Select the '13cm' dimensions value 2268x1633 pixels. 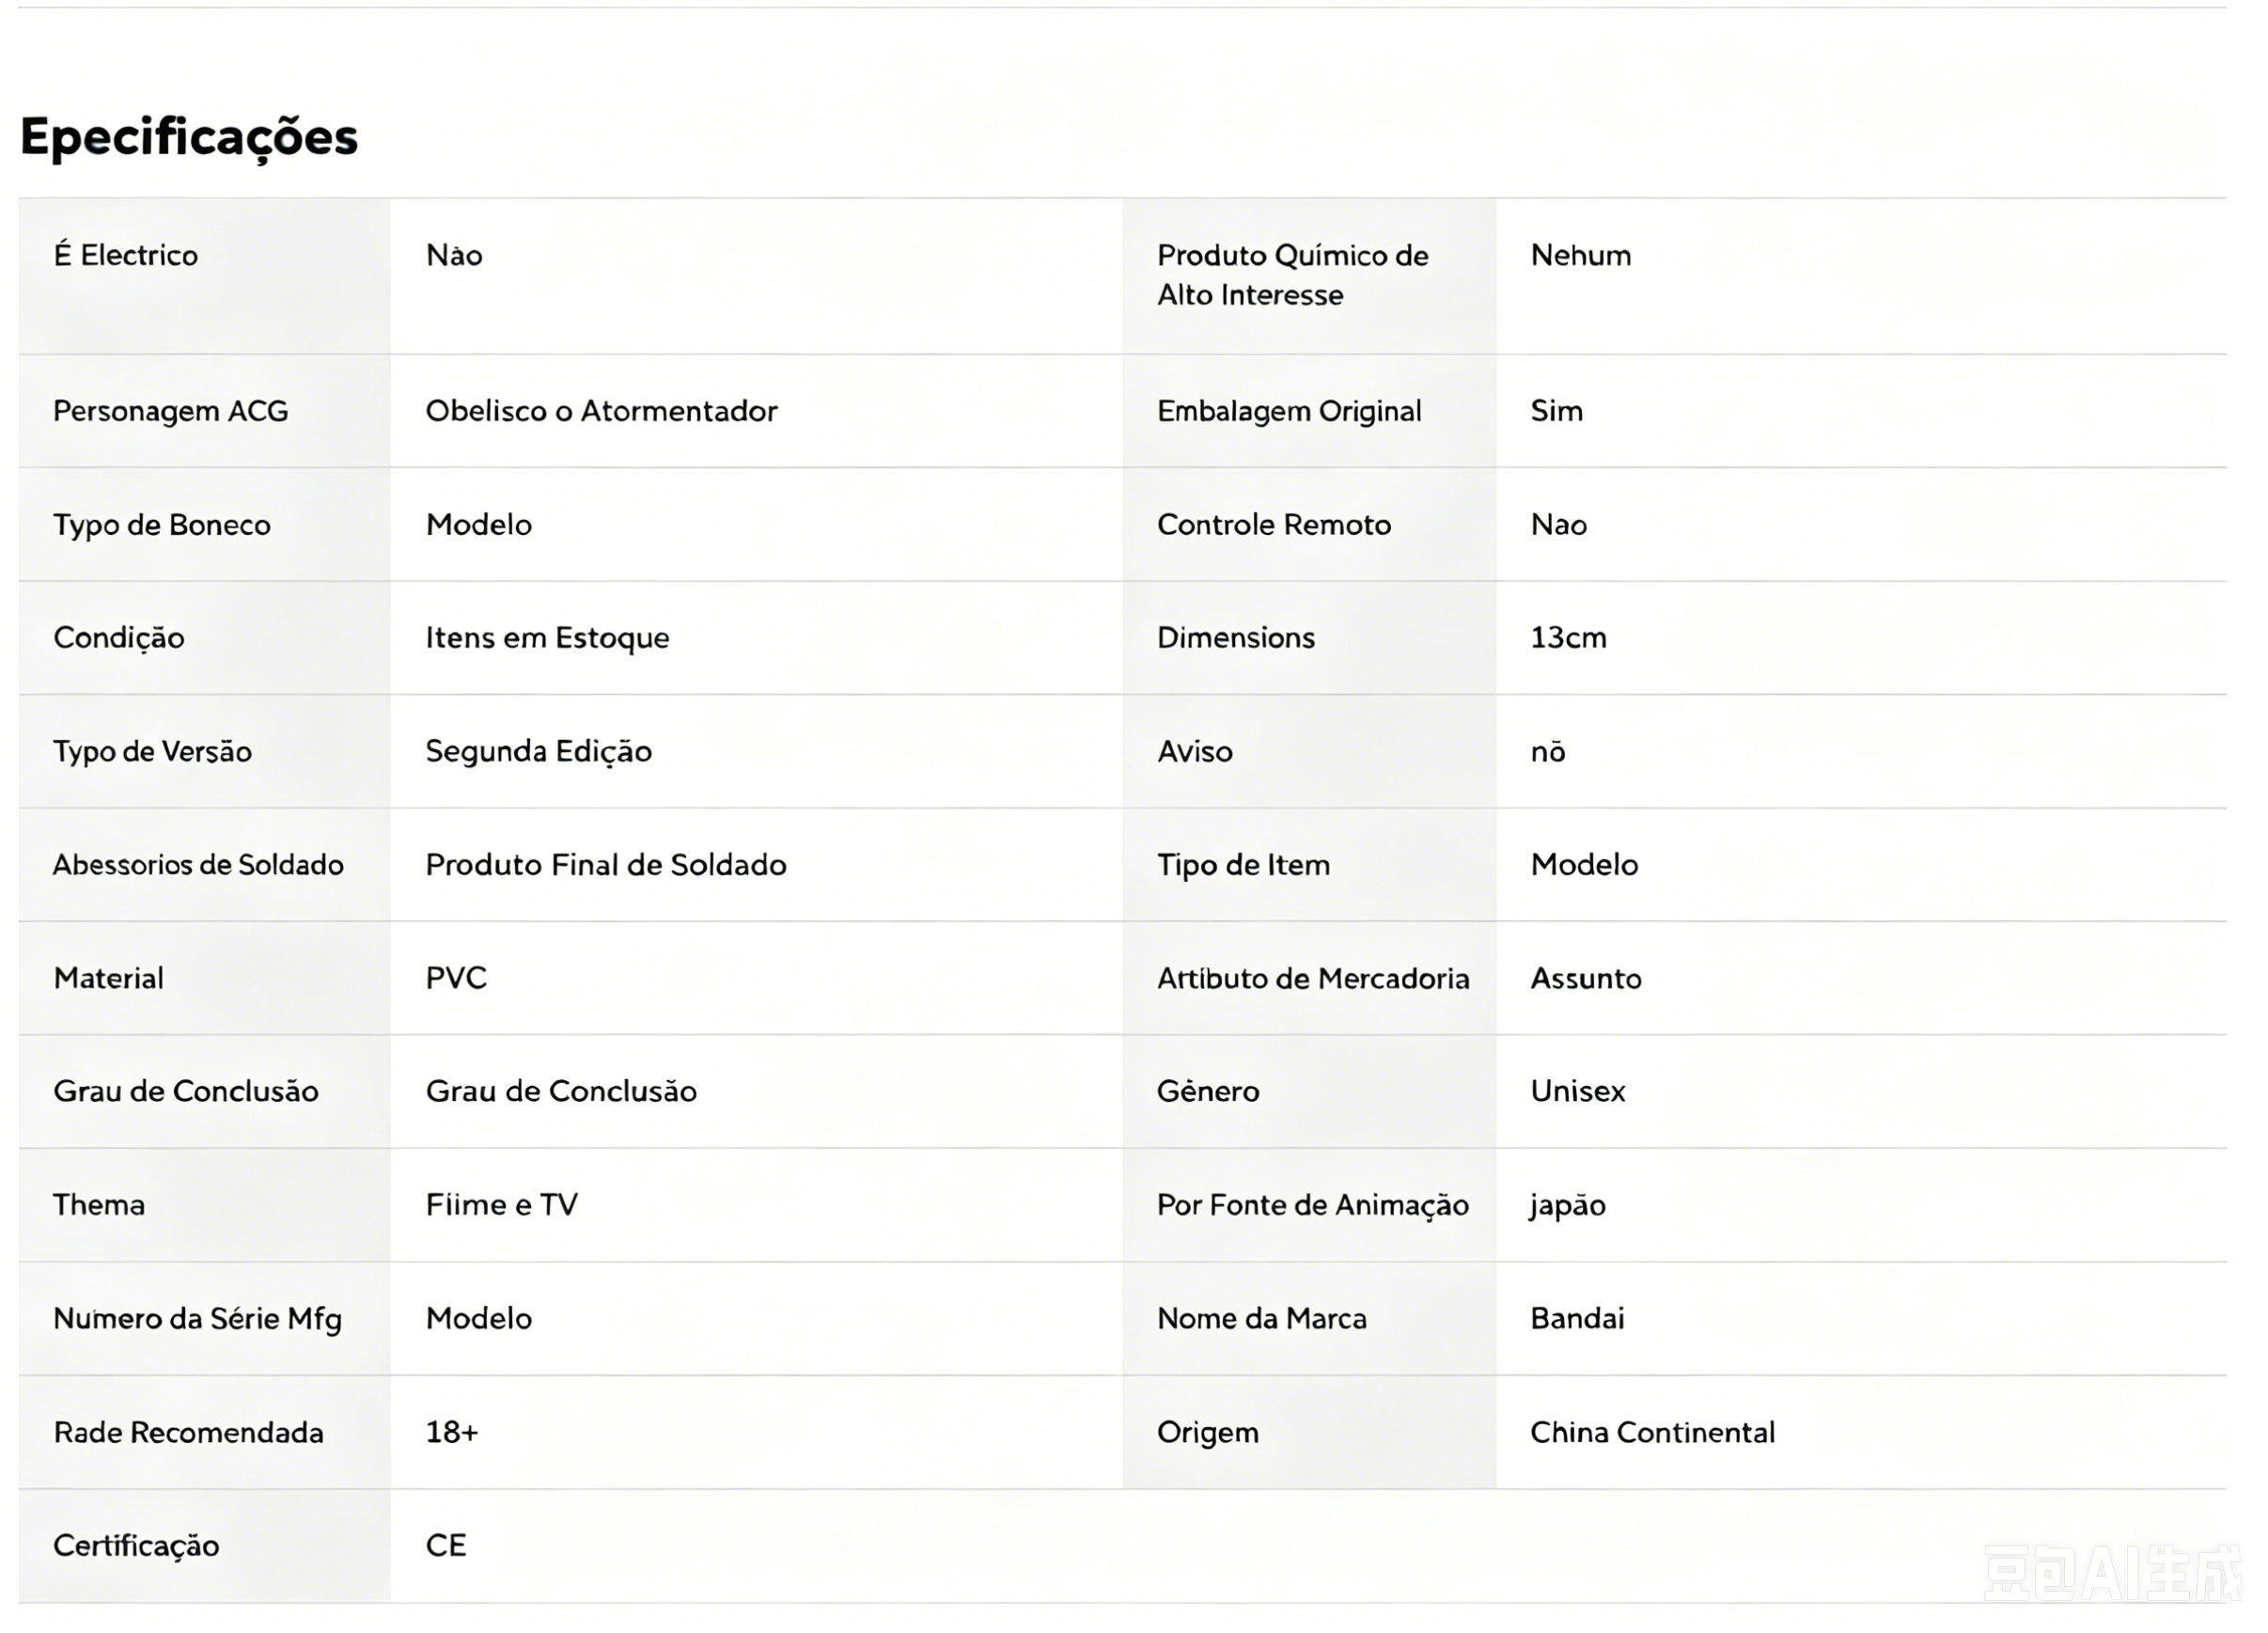(1568, 638)
